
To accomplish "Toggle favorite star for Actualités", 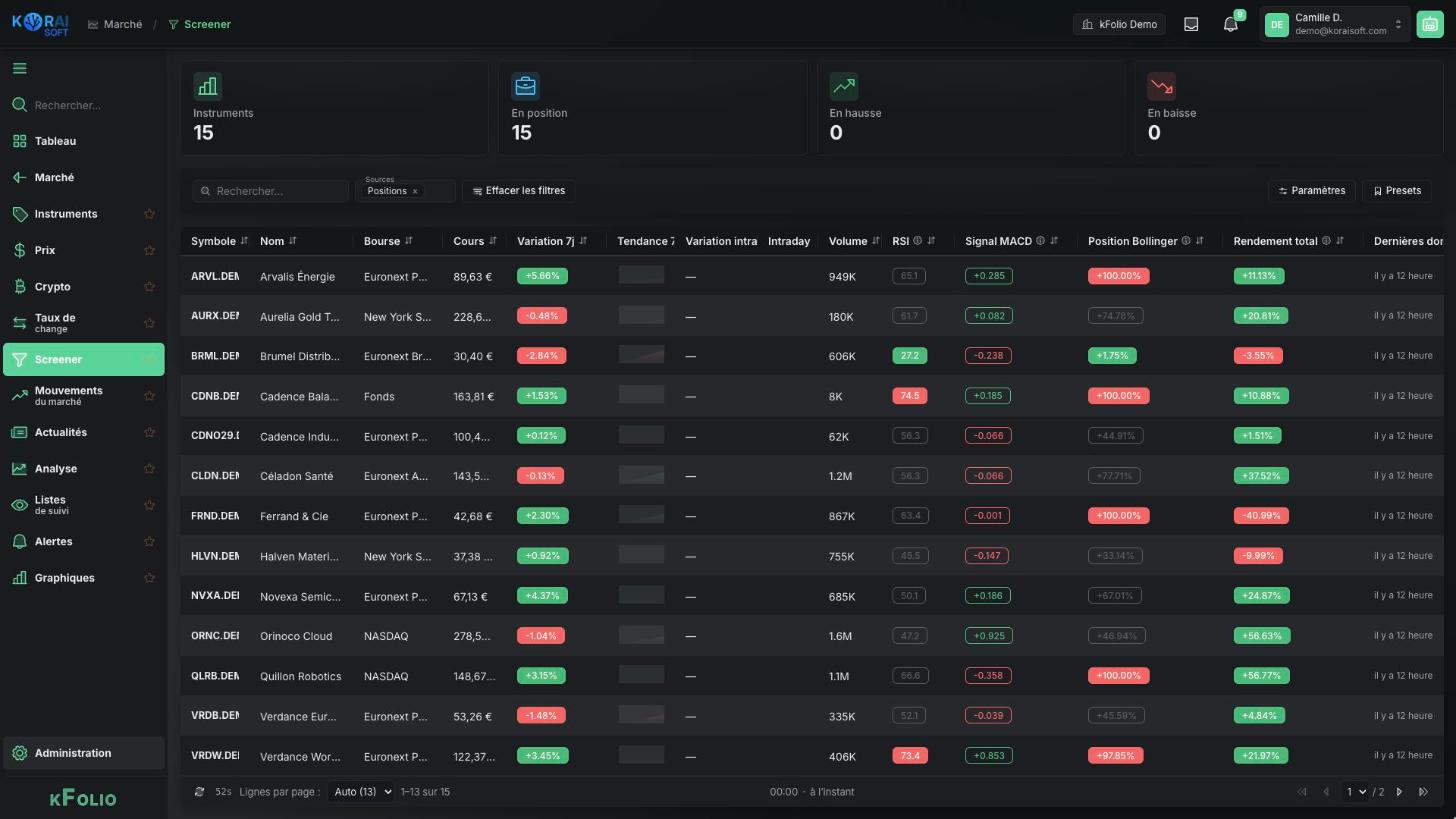I will pos(149,432).
